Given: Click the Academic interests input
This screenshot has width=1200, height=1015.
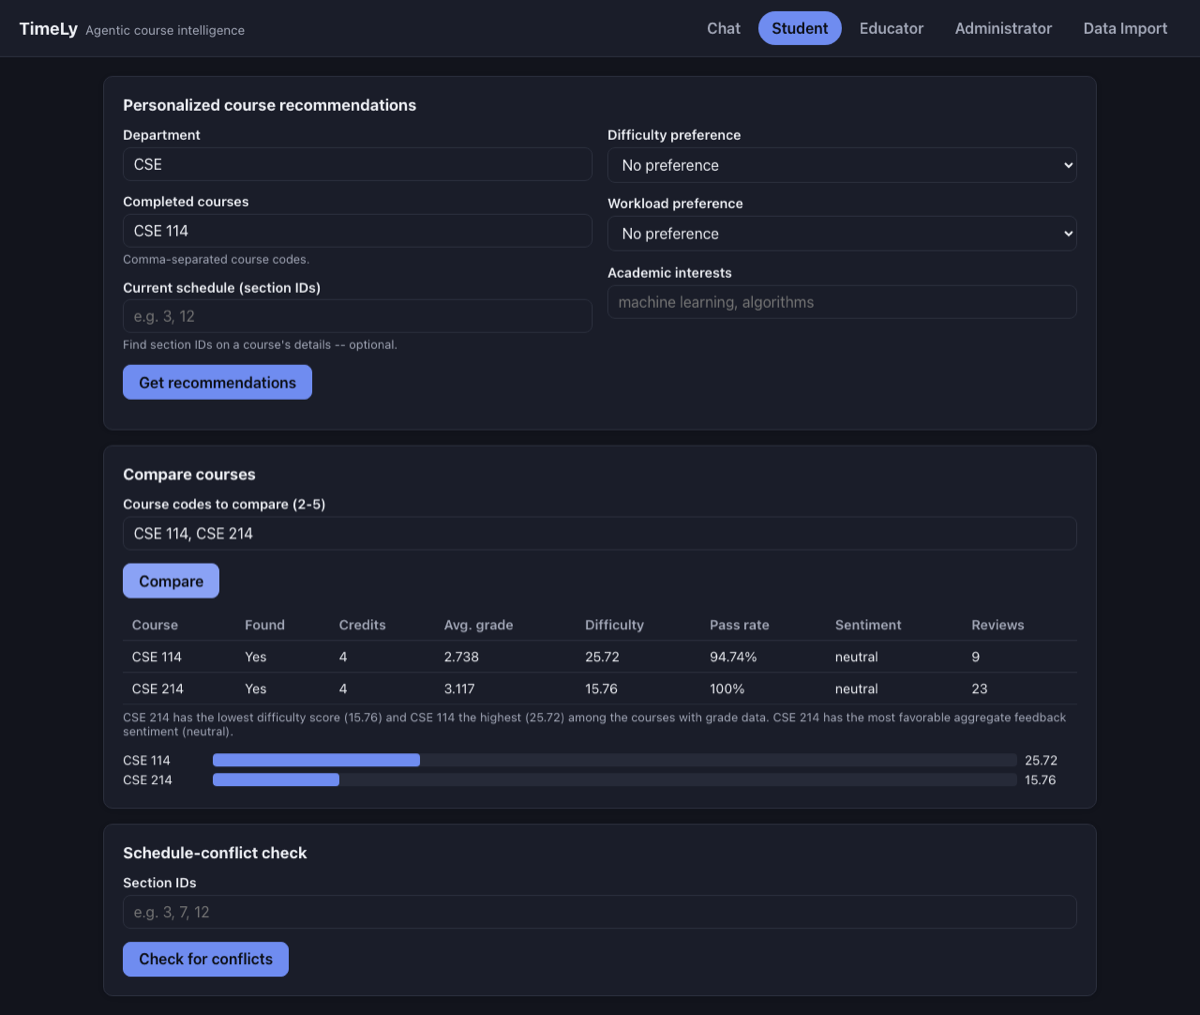Looking at the screenshot, I should (x=842, y=302).
